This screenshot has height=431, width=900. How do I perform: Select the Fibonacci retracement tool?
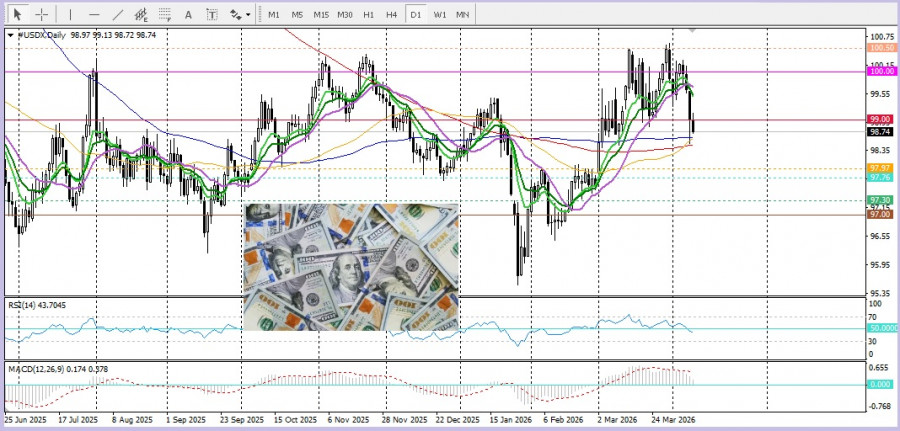click(164, 15)
